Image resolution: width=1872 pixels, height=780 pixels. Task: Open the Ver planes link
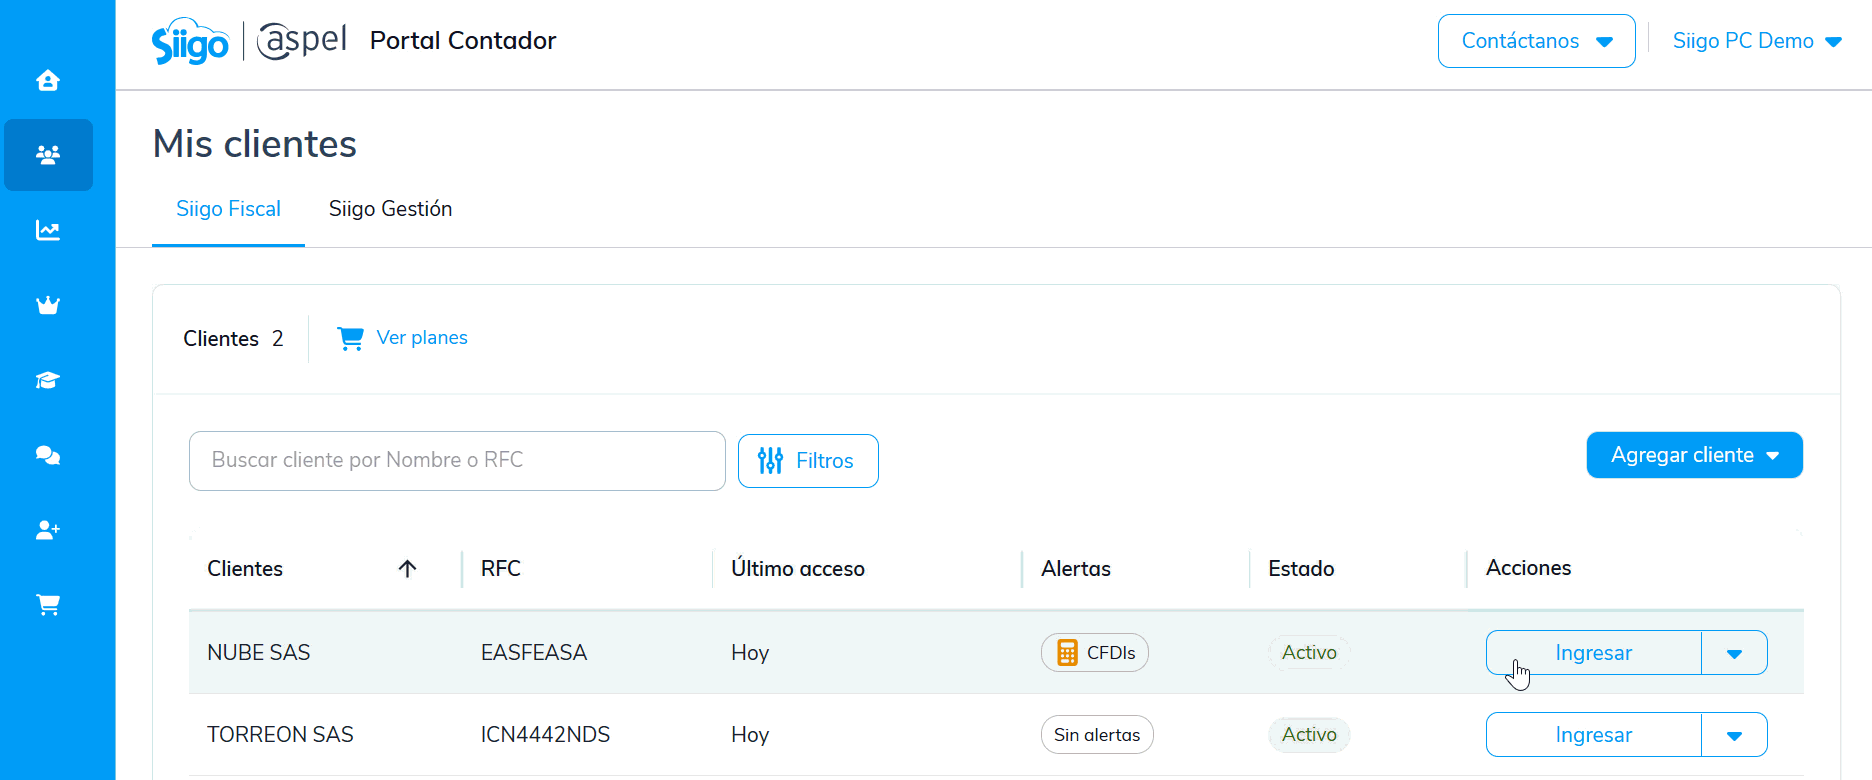(421, 338)
